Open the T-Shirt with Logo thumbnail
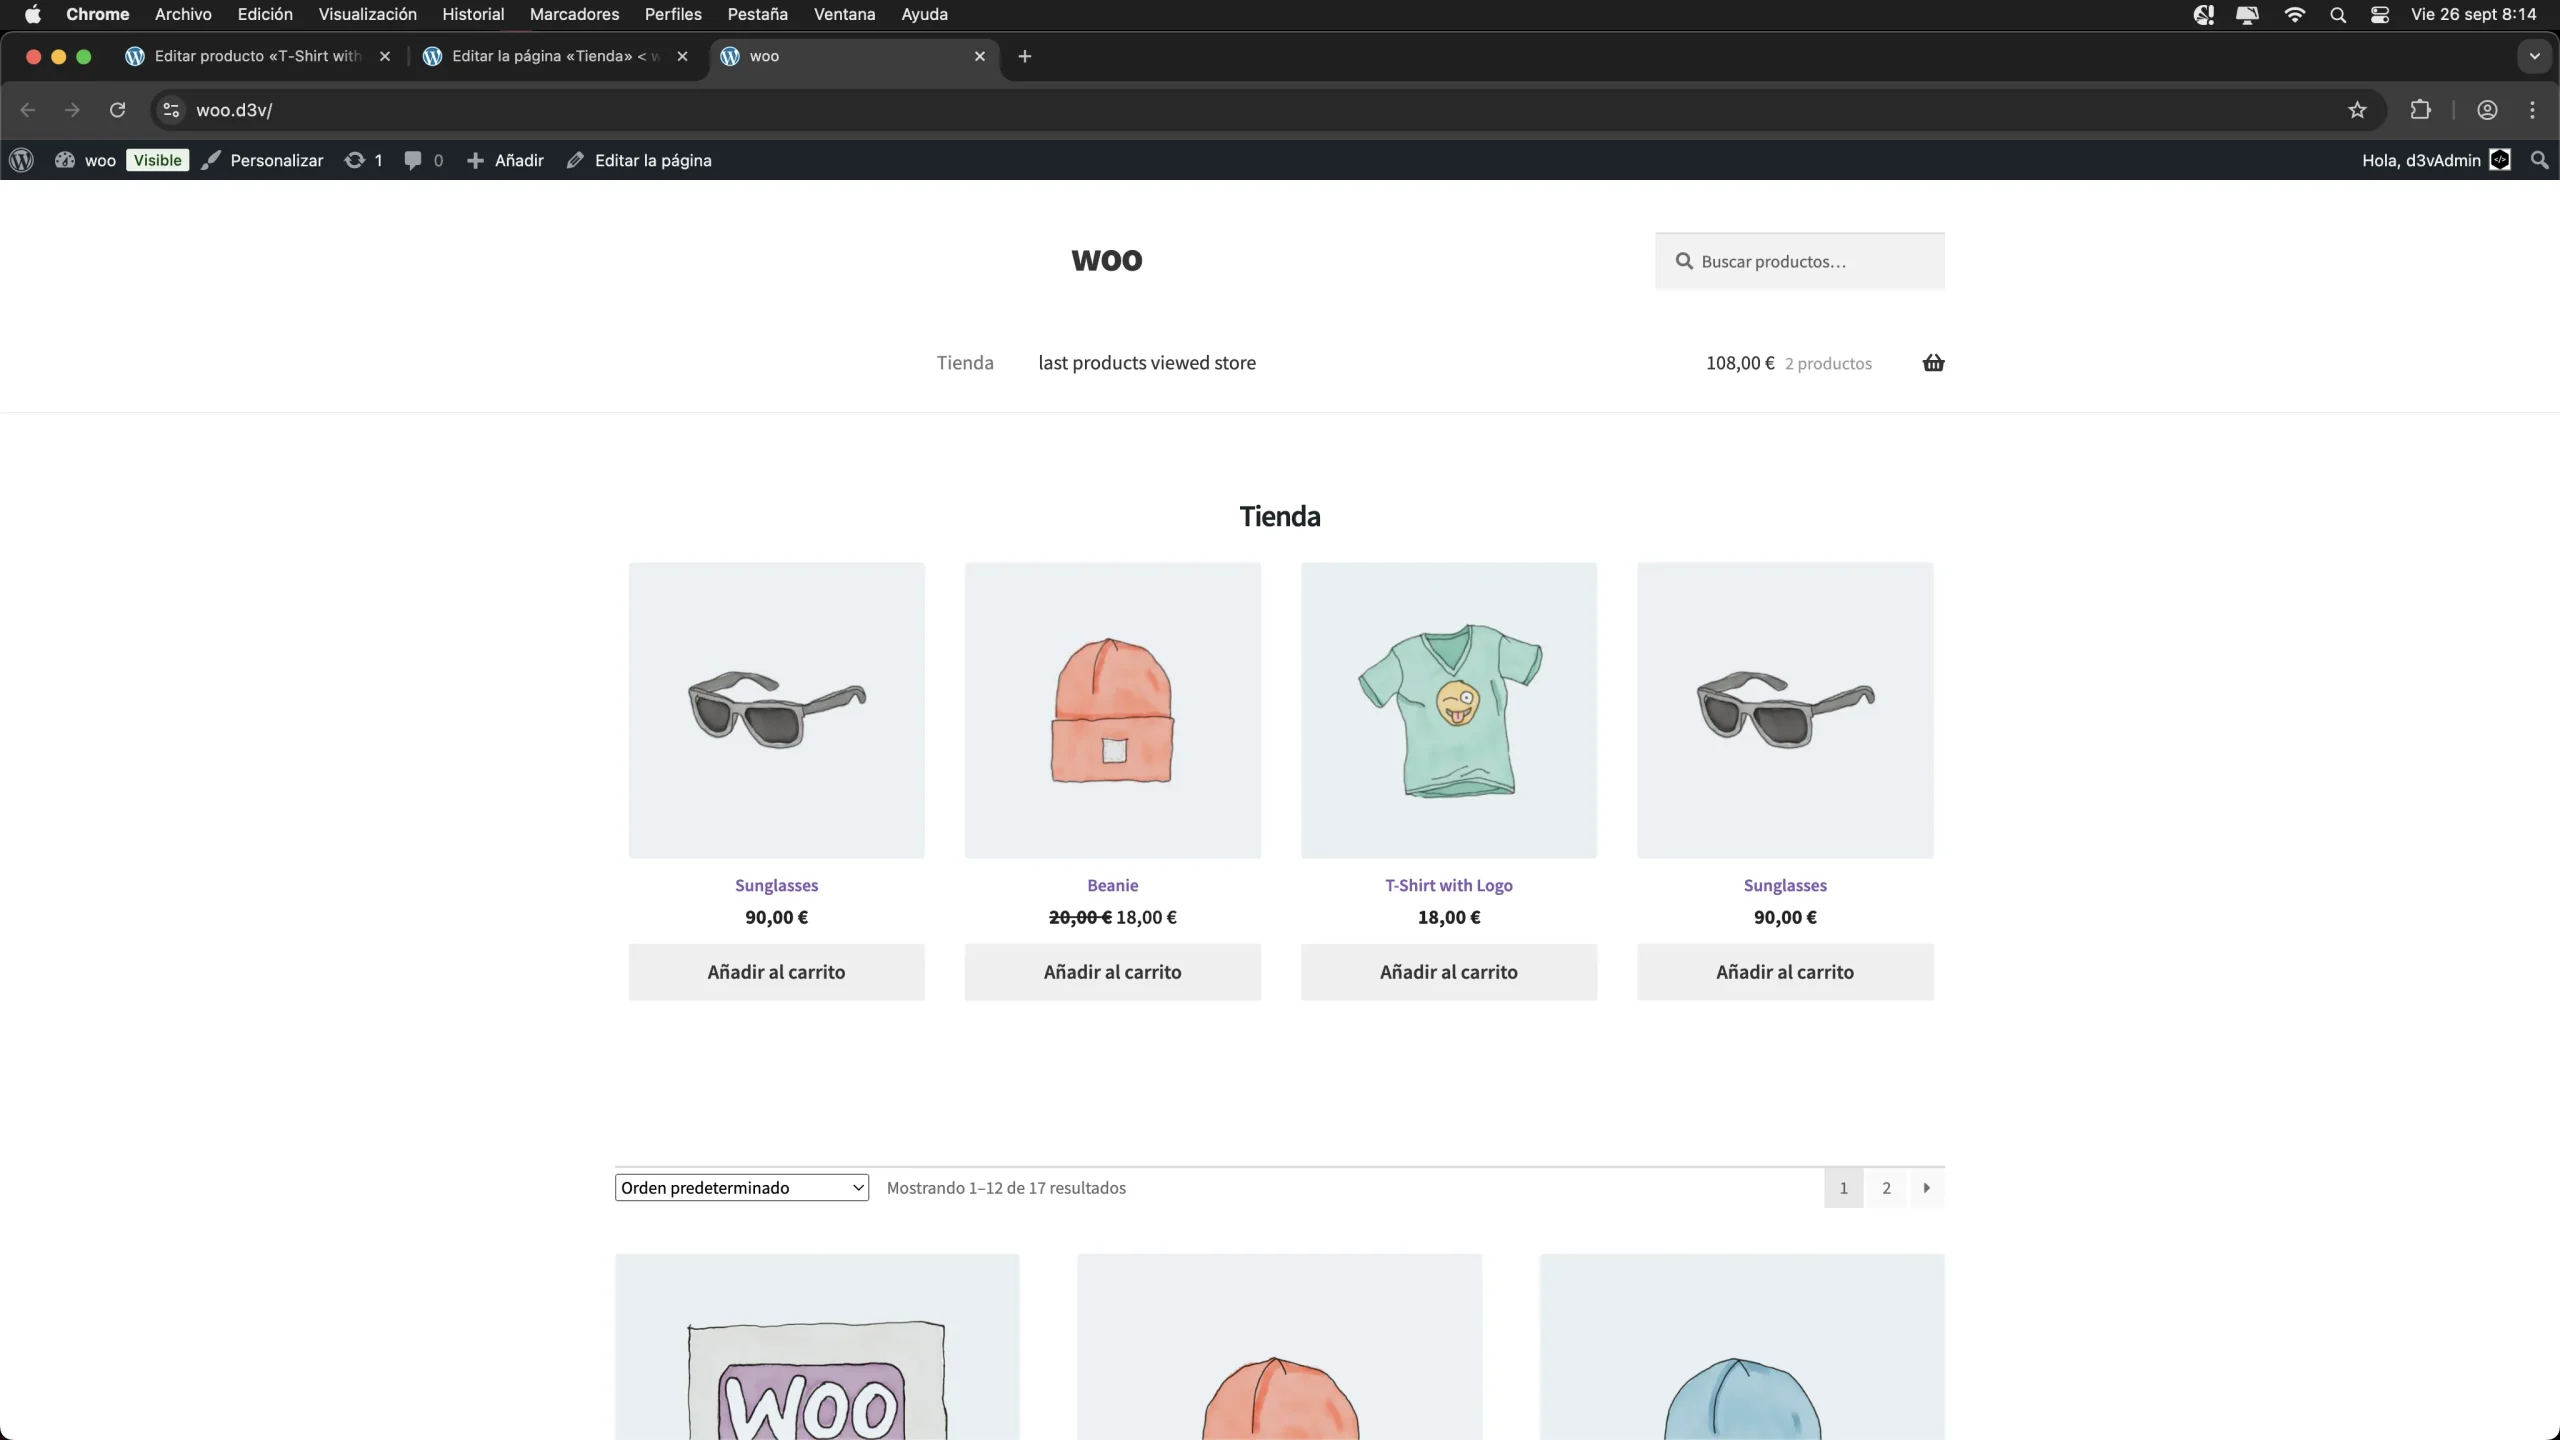Viewport: 2560px width, 1440px height. pyautogui.click(x=1449, y=710)
